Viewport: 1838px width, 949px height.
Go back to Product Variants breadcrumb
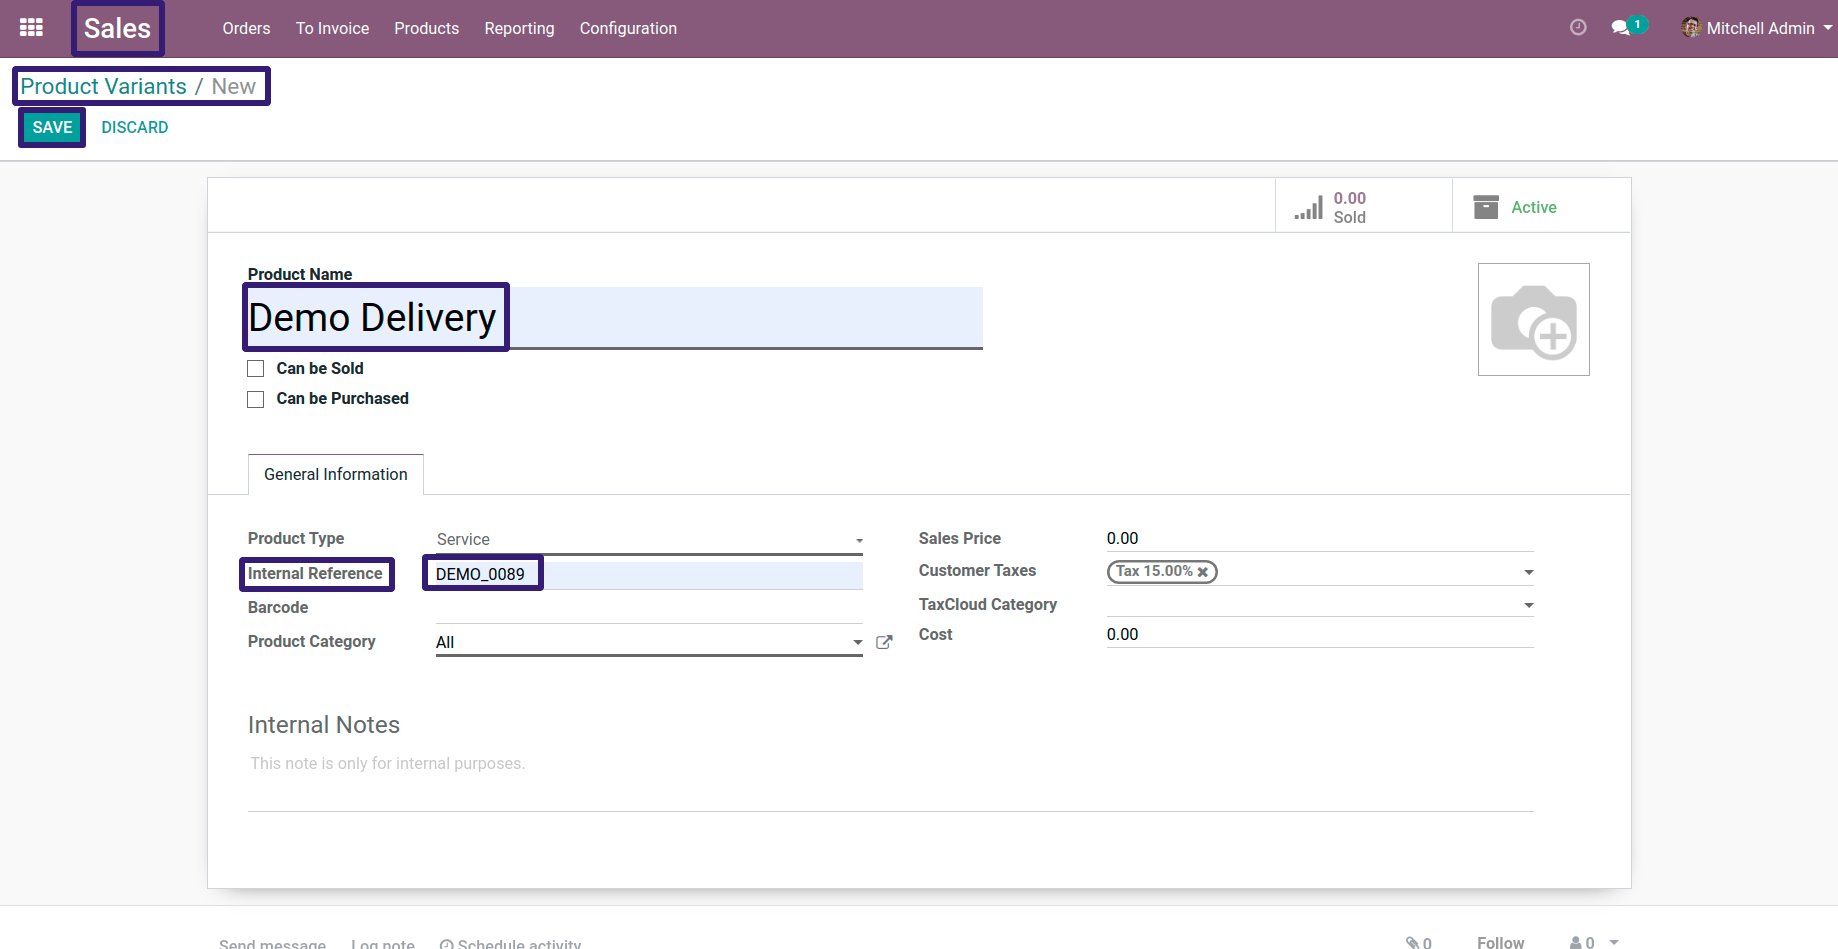click(104, 86)
